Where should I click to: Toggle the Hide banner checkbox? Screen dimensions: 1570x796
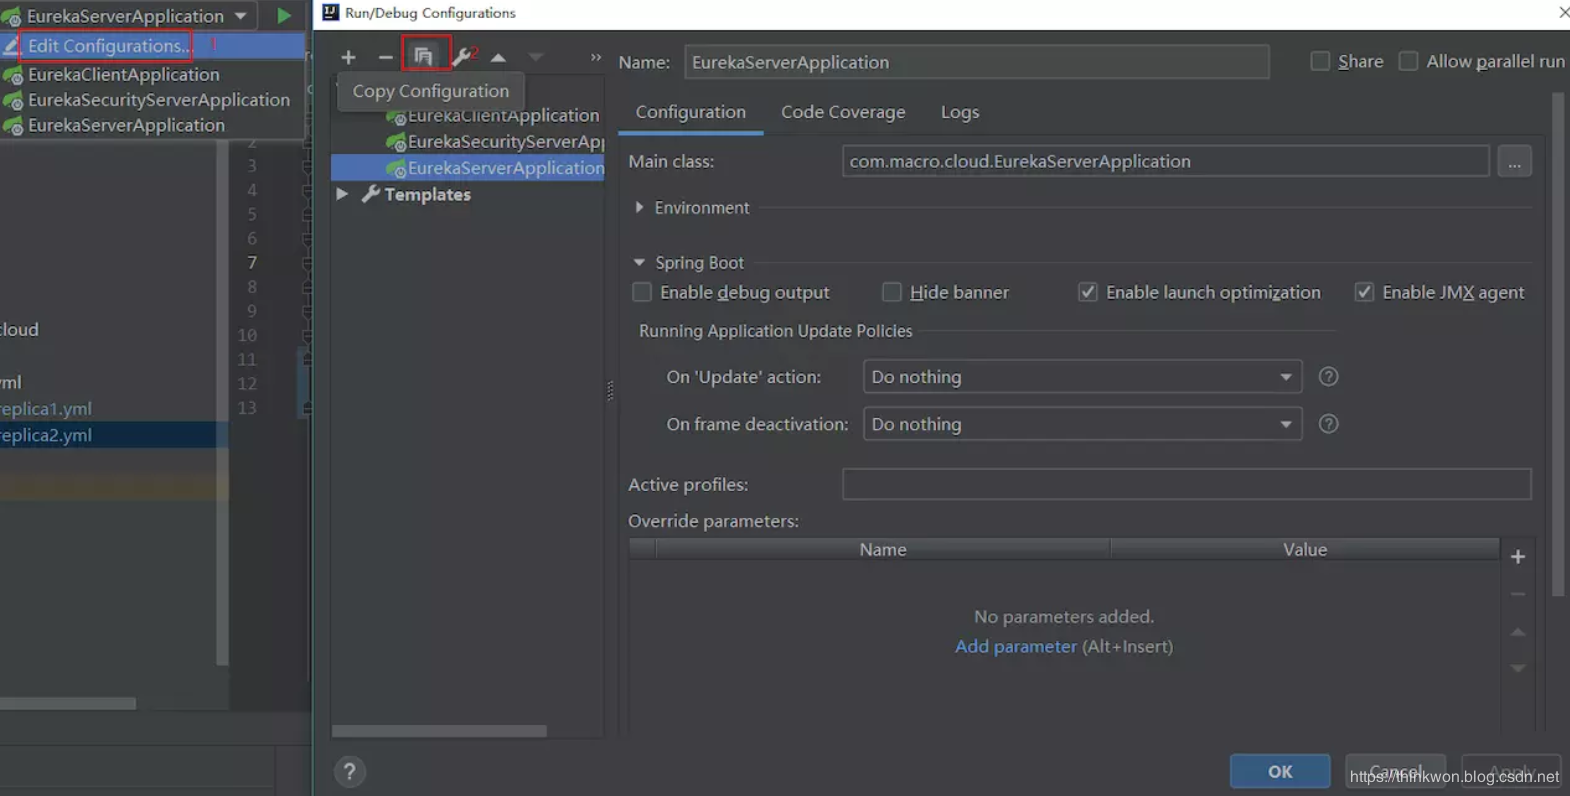click(x=891, y=292)
